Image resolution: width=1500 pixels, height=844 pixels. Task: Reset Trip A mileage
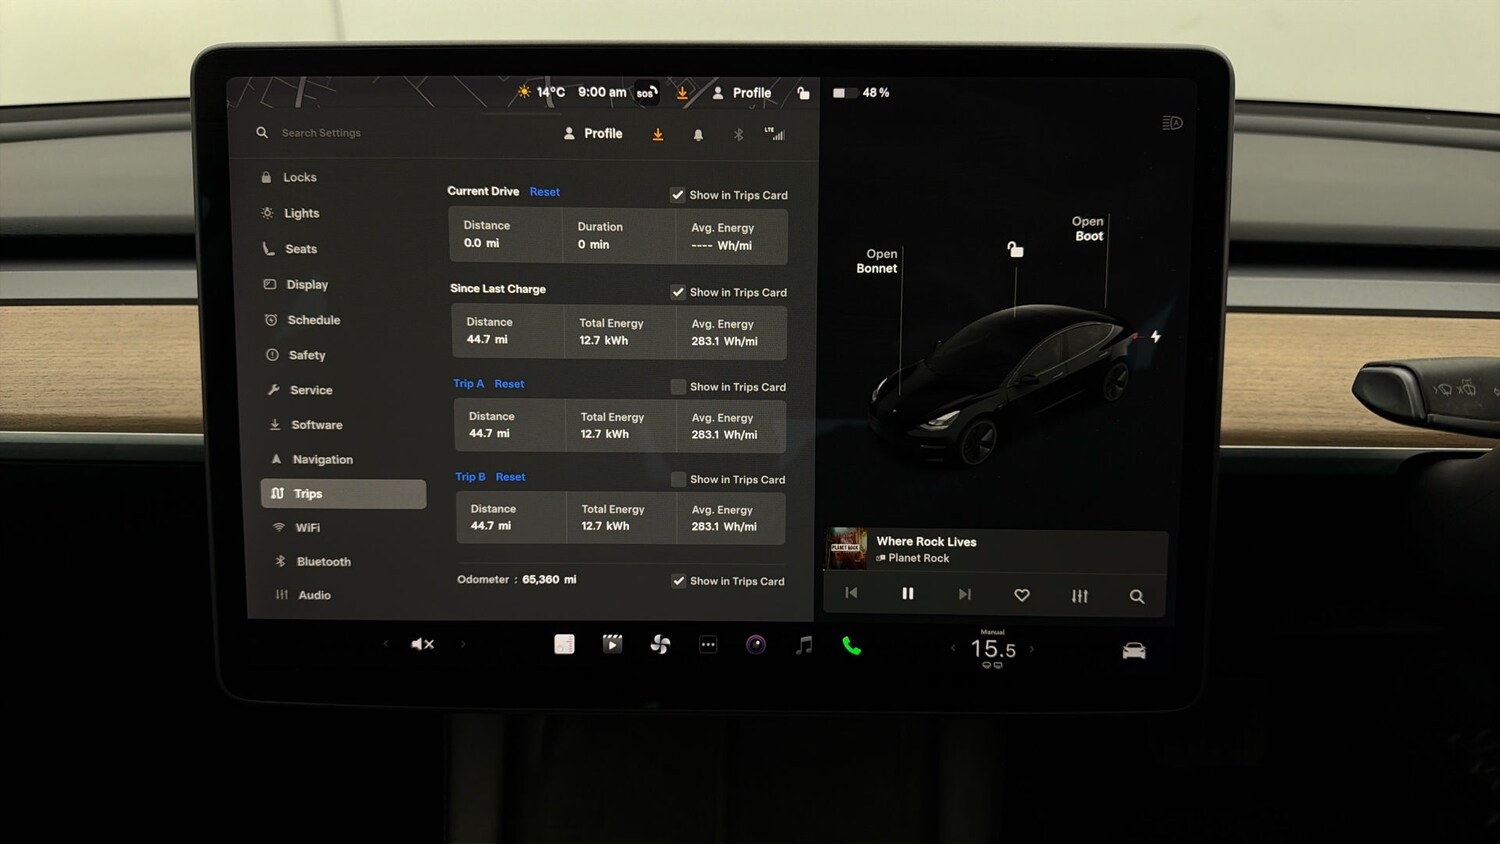[509, 384]
